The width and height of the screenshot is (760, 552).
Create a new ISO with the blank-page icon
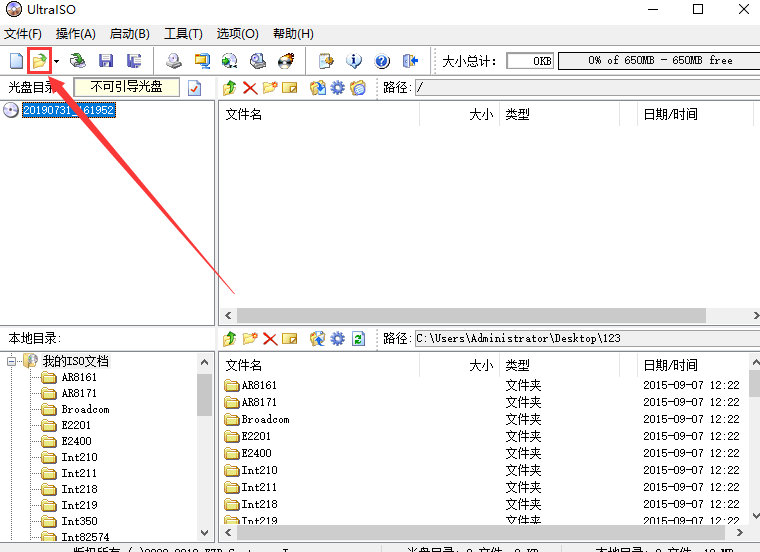point(16,61)
